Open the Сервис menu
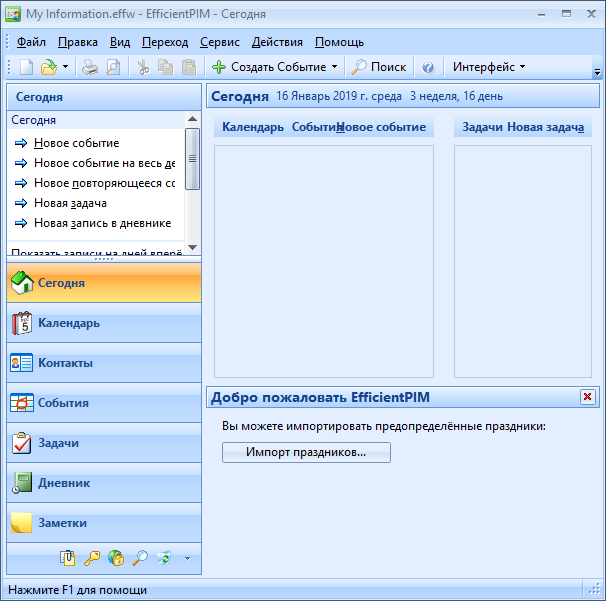Screen dimensions: 606x601 [219, 42]
